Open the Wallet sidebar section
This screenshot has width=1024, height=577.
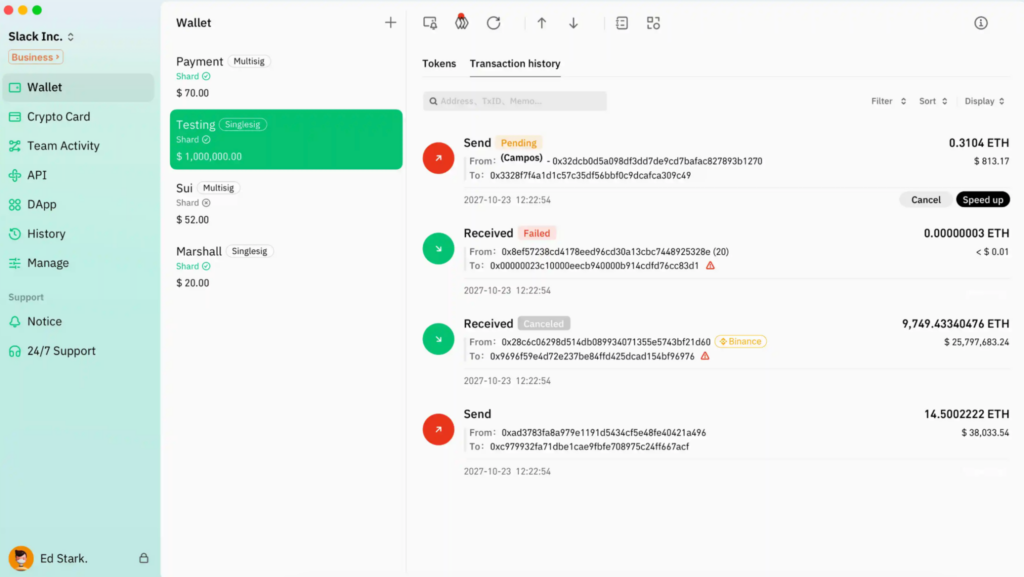78,87
